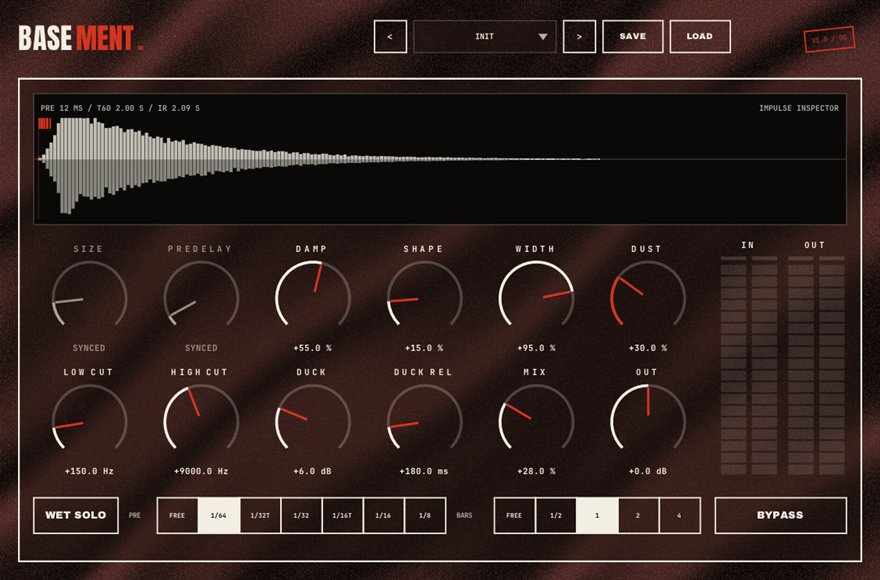This screenshot has width=880, height=580.
Task: Click the +150.0 Hz low cut value
Action: [x=89, y=471]
